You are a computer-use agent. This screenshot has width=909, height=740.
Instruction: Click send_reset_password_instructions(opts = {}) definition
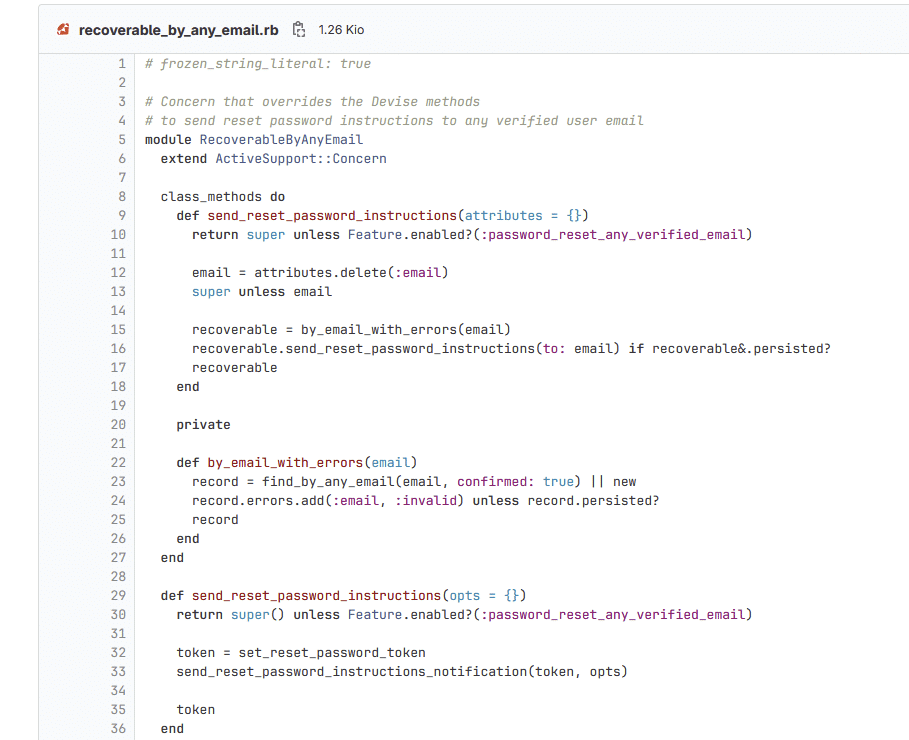tap(343, 596)
